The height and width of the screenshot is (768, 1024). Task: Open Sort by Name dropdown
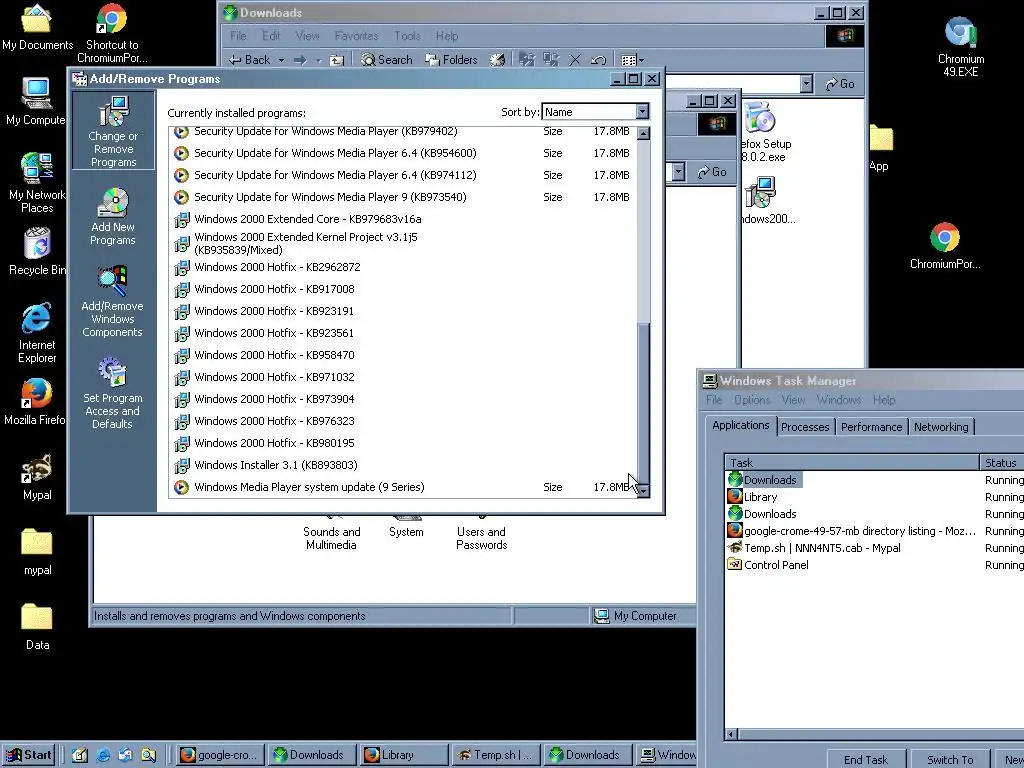click(642, 112)
